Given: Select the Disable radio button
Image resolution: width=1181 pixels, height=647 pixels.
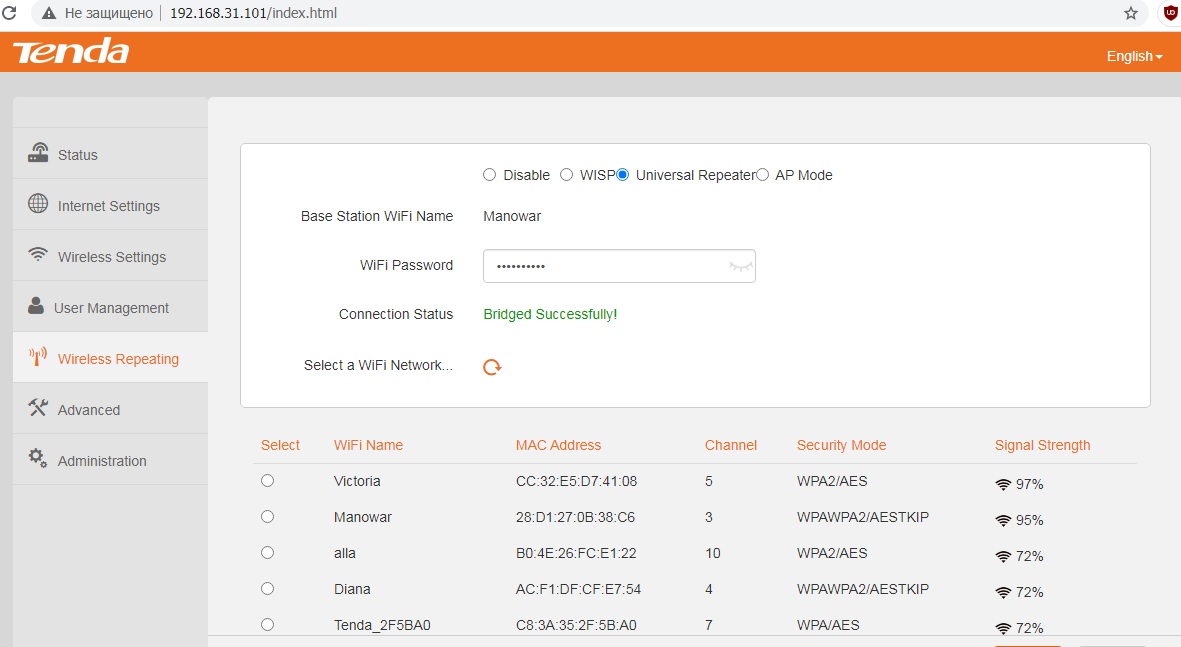Looking at the screenshot, I should [490, 175].
